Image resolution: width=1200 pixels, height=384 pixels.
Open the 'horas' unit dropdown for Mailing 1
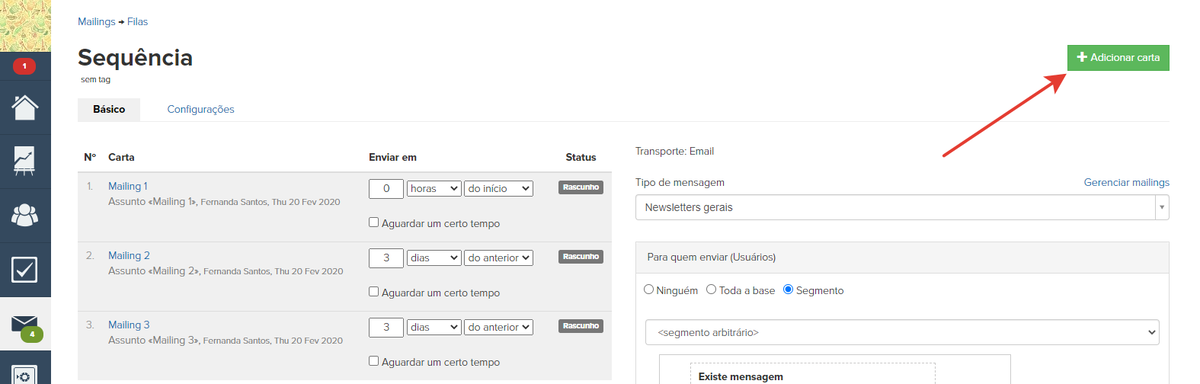tap(434, 188)
